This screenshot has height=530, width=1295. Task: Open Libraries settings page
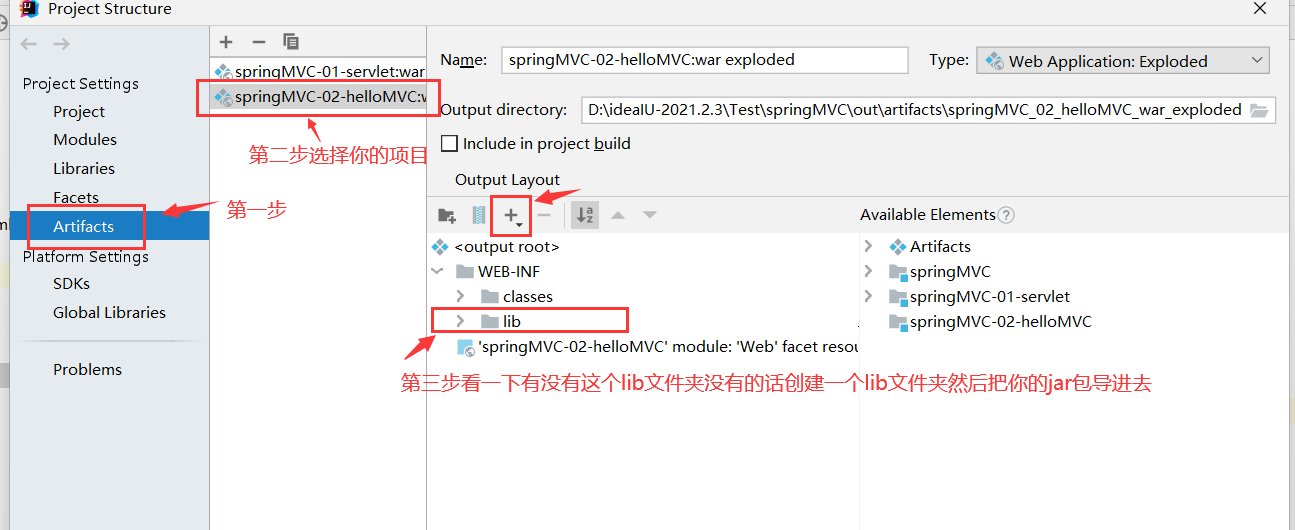point(84,169)
